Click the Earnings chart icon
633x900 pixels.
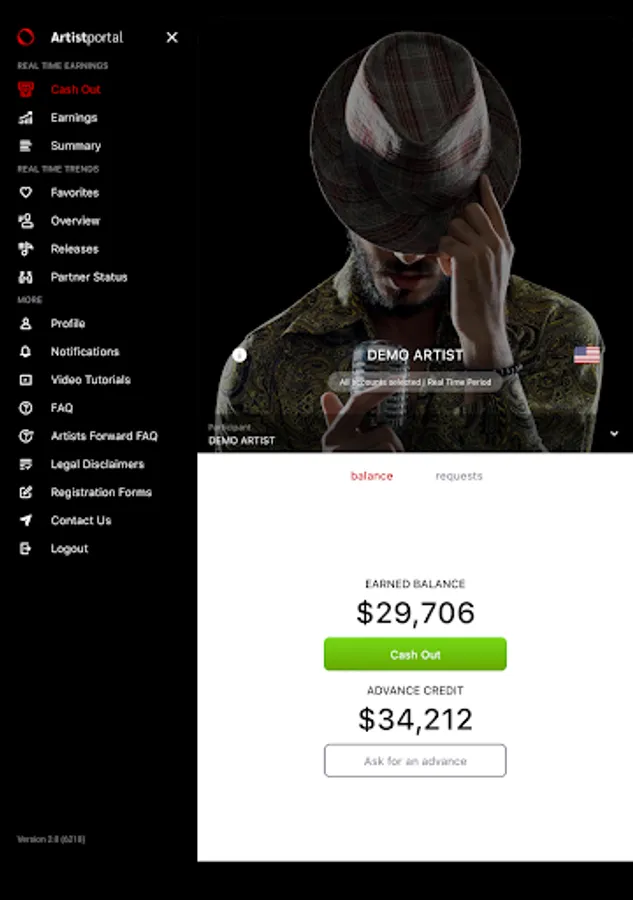25,118
